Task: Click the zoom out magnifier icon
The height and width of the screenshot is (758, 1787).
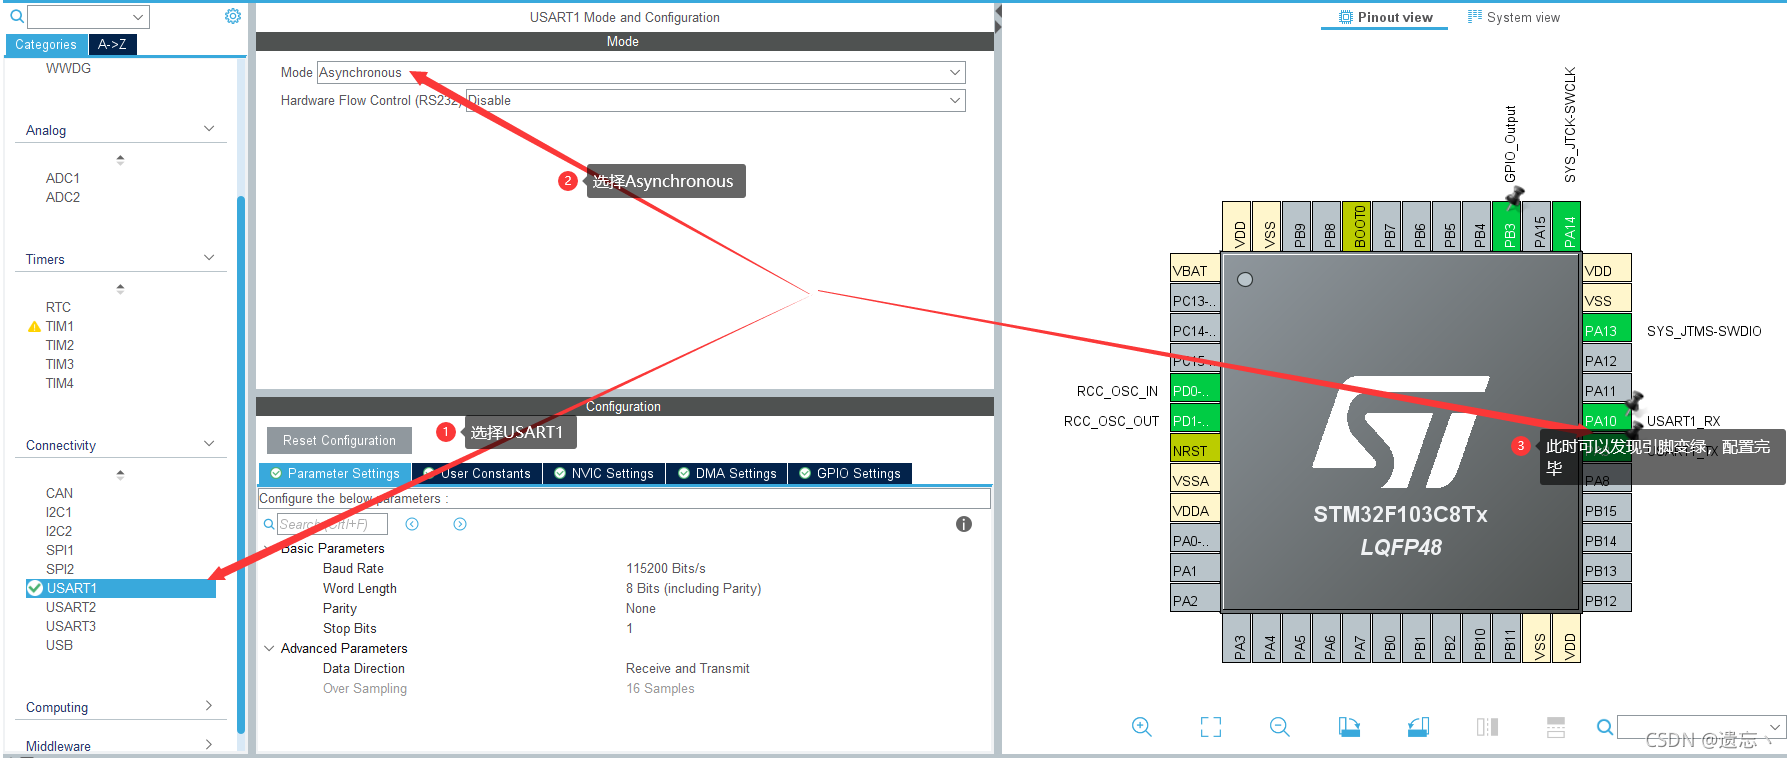Action: (x=1279, y=727)
